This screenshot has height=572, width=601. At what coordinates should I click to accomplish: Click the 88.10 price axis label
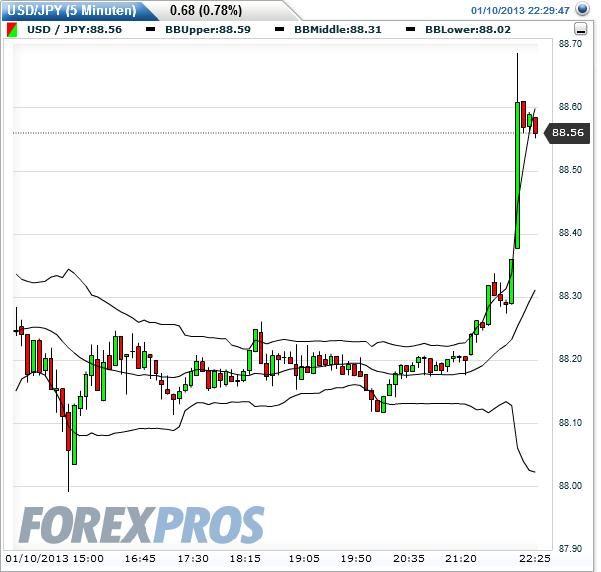click(x=570, y=422)
